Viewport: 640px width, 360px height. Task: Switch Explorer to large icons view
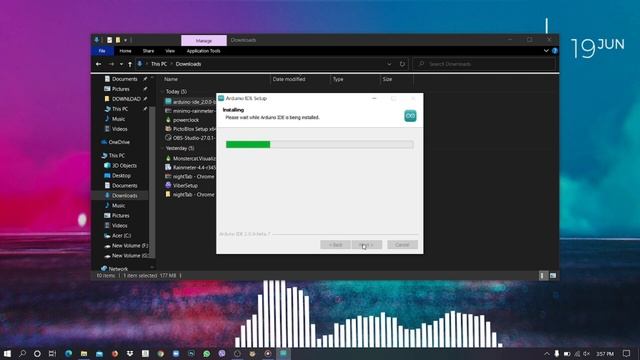553,276
